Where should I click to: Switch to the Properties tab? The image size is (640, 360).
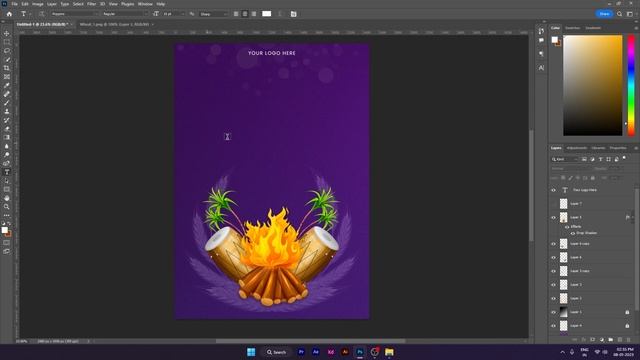(x=618, y=148)
